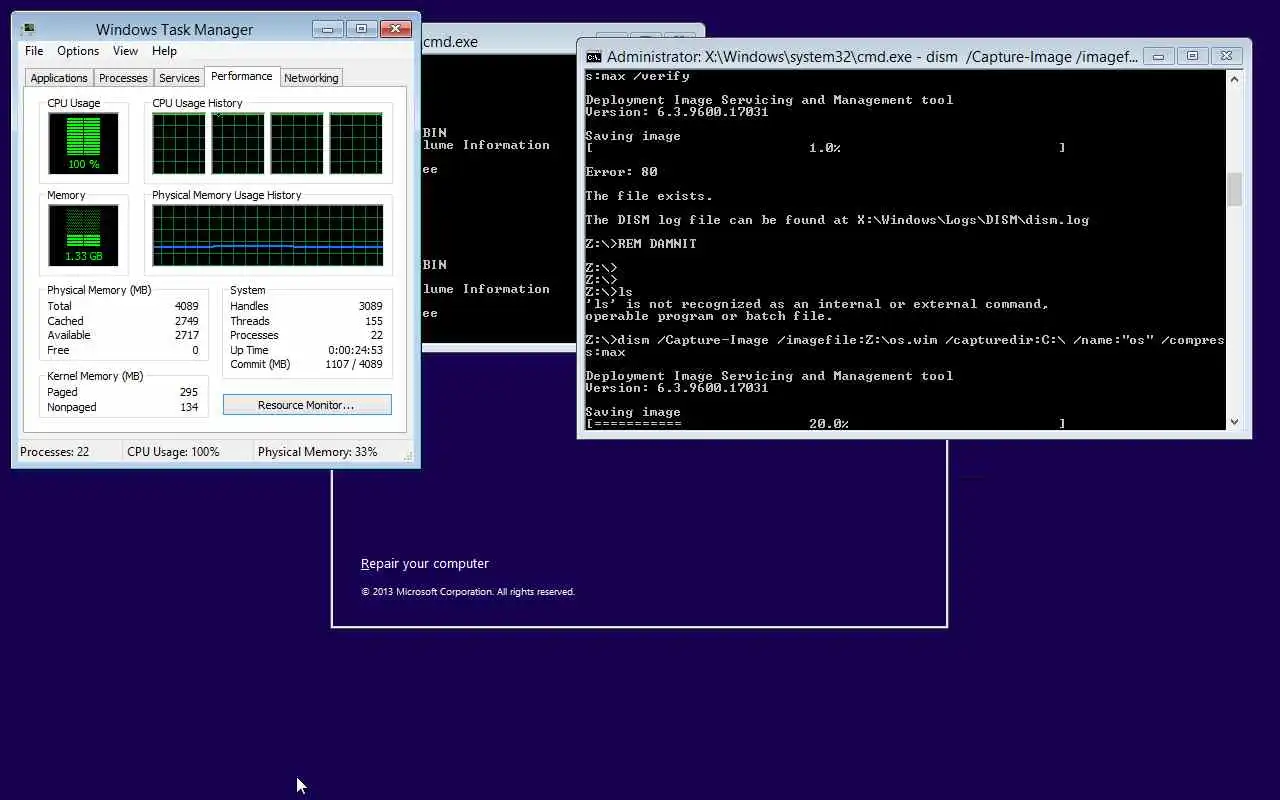
Task: Click the 20.0% saving image progress line
Action: (825, 424)
